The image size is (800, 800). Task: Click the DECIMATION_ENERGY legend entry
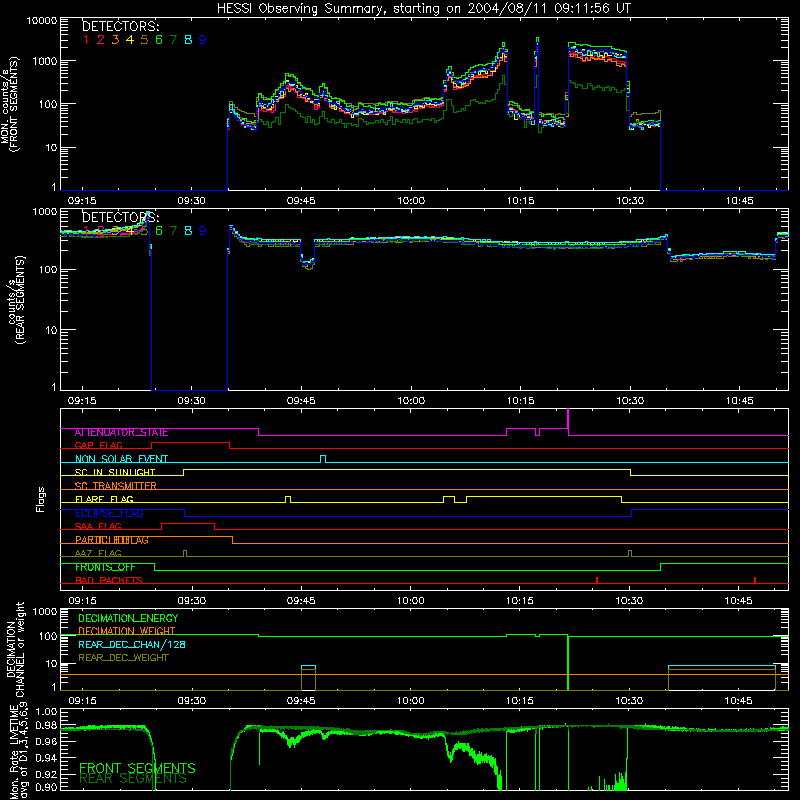point(128,618)
